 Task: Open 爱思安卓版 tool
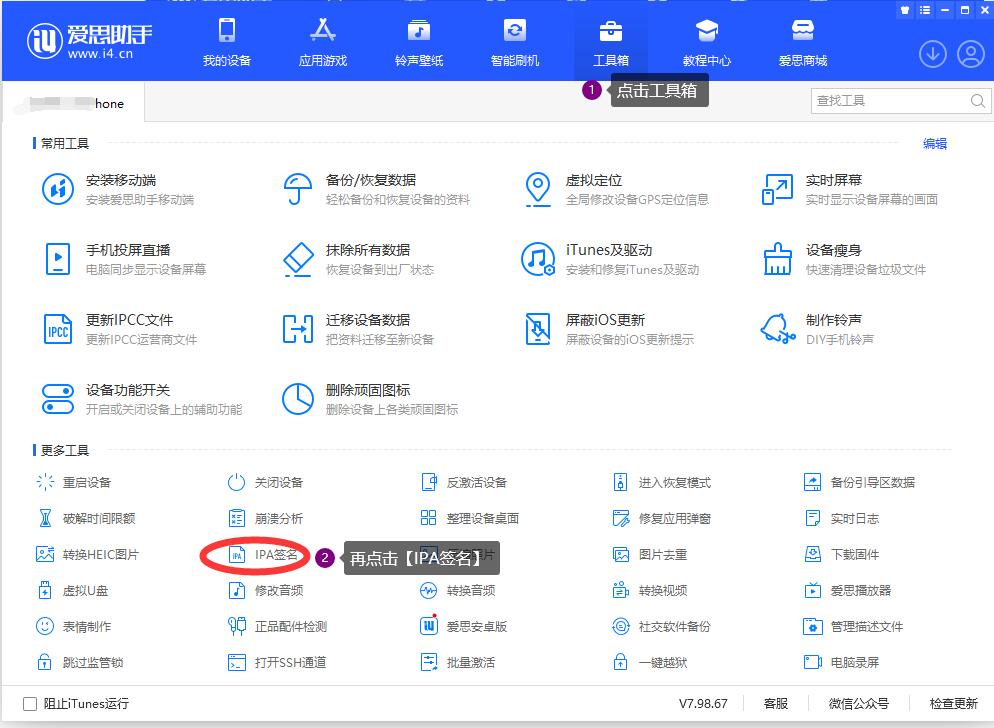point(464,627)
